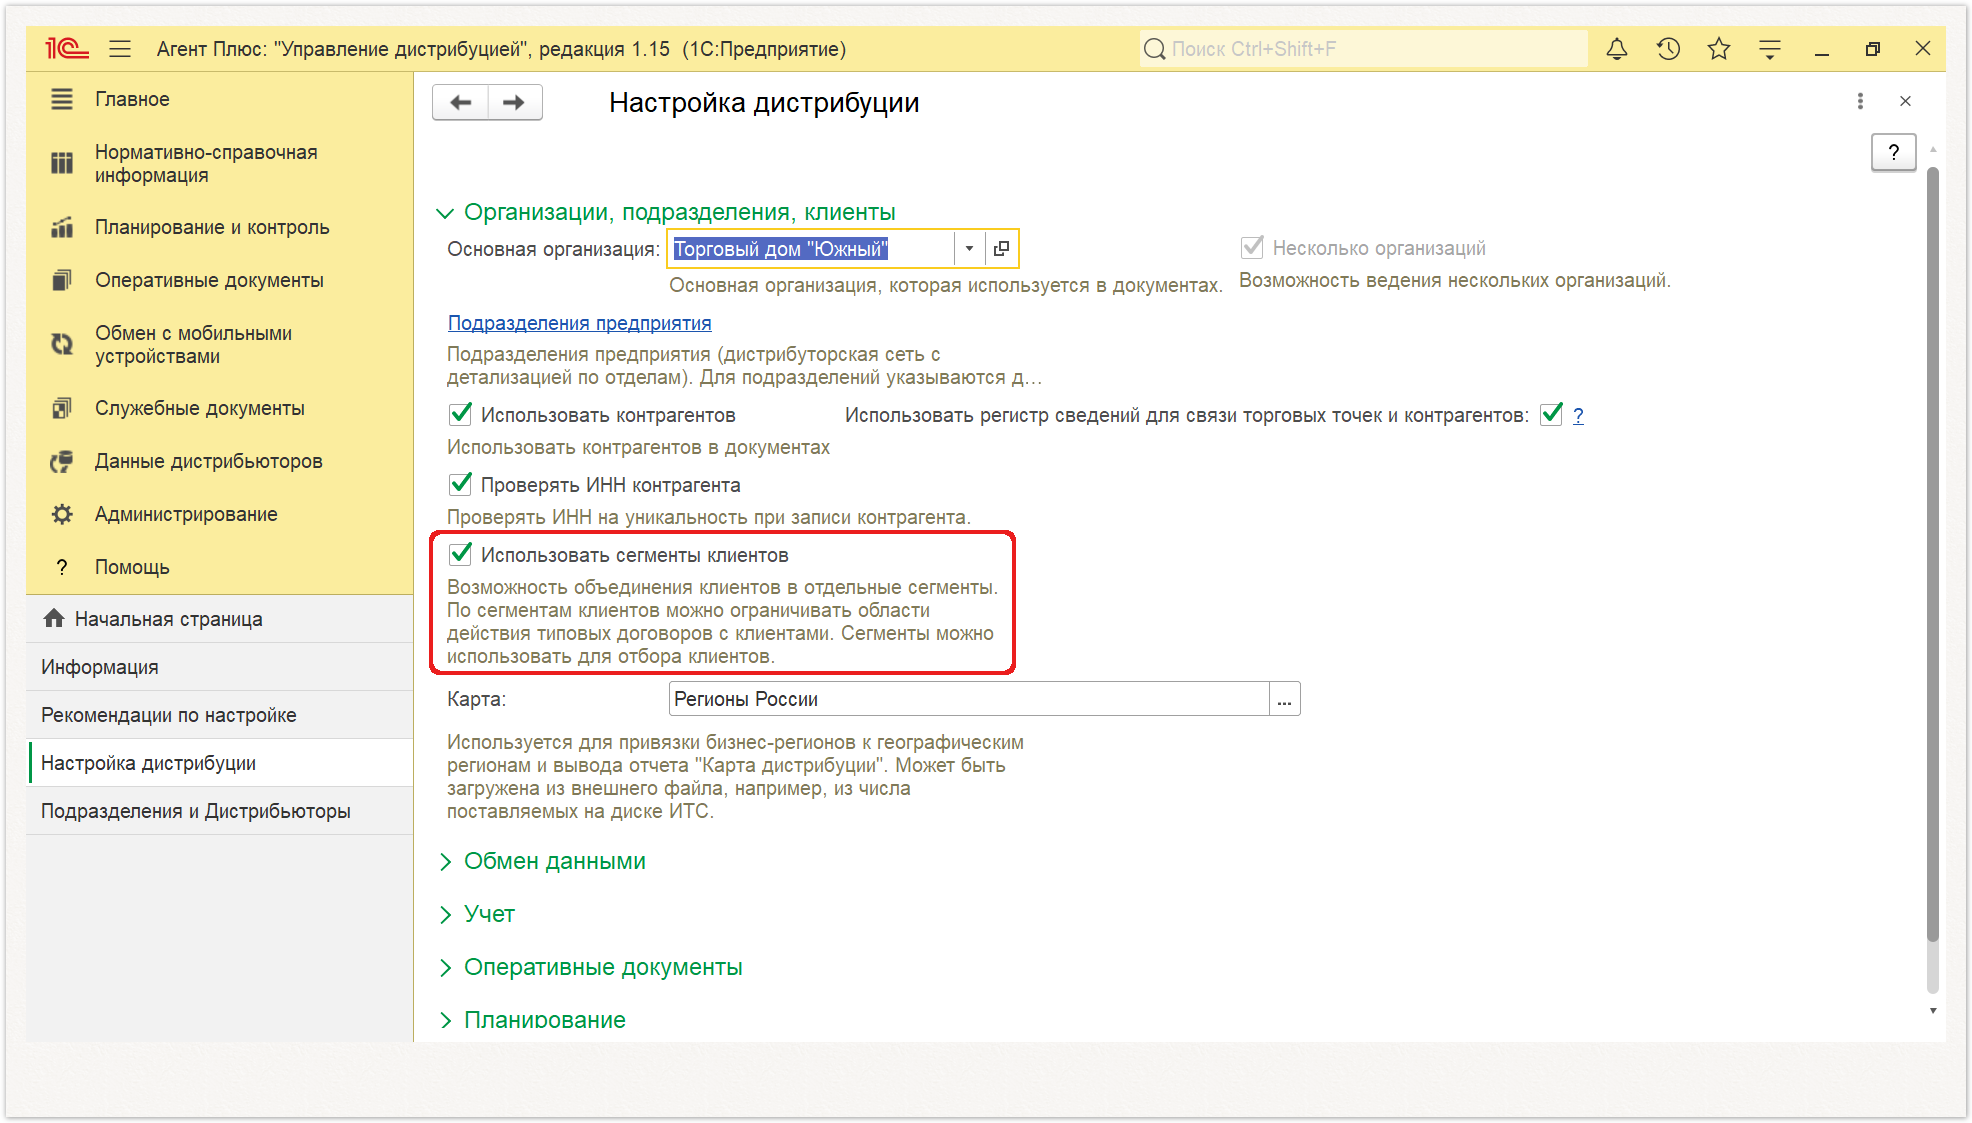Click Служебные документы icon
Image resolution: width=1972 pixels, height=1123 pixels.
(62, 408)
